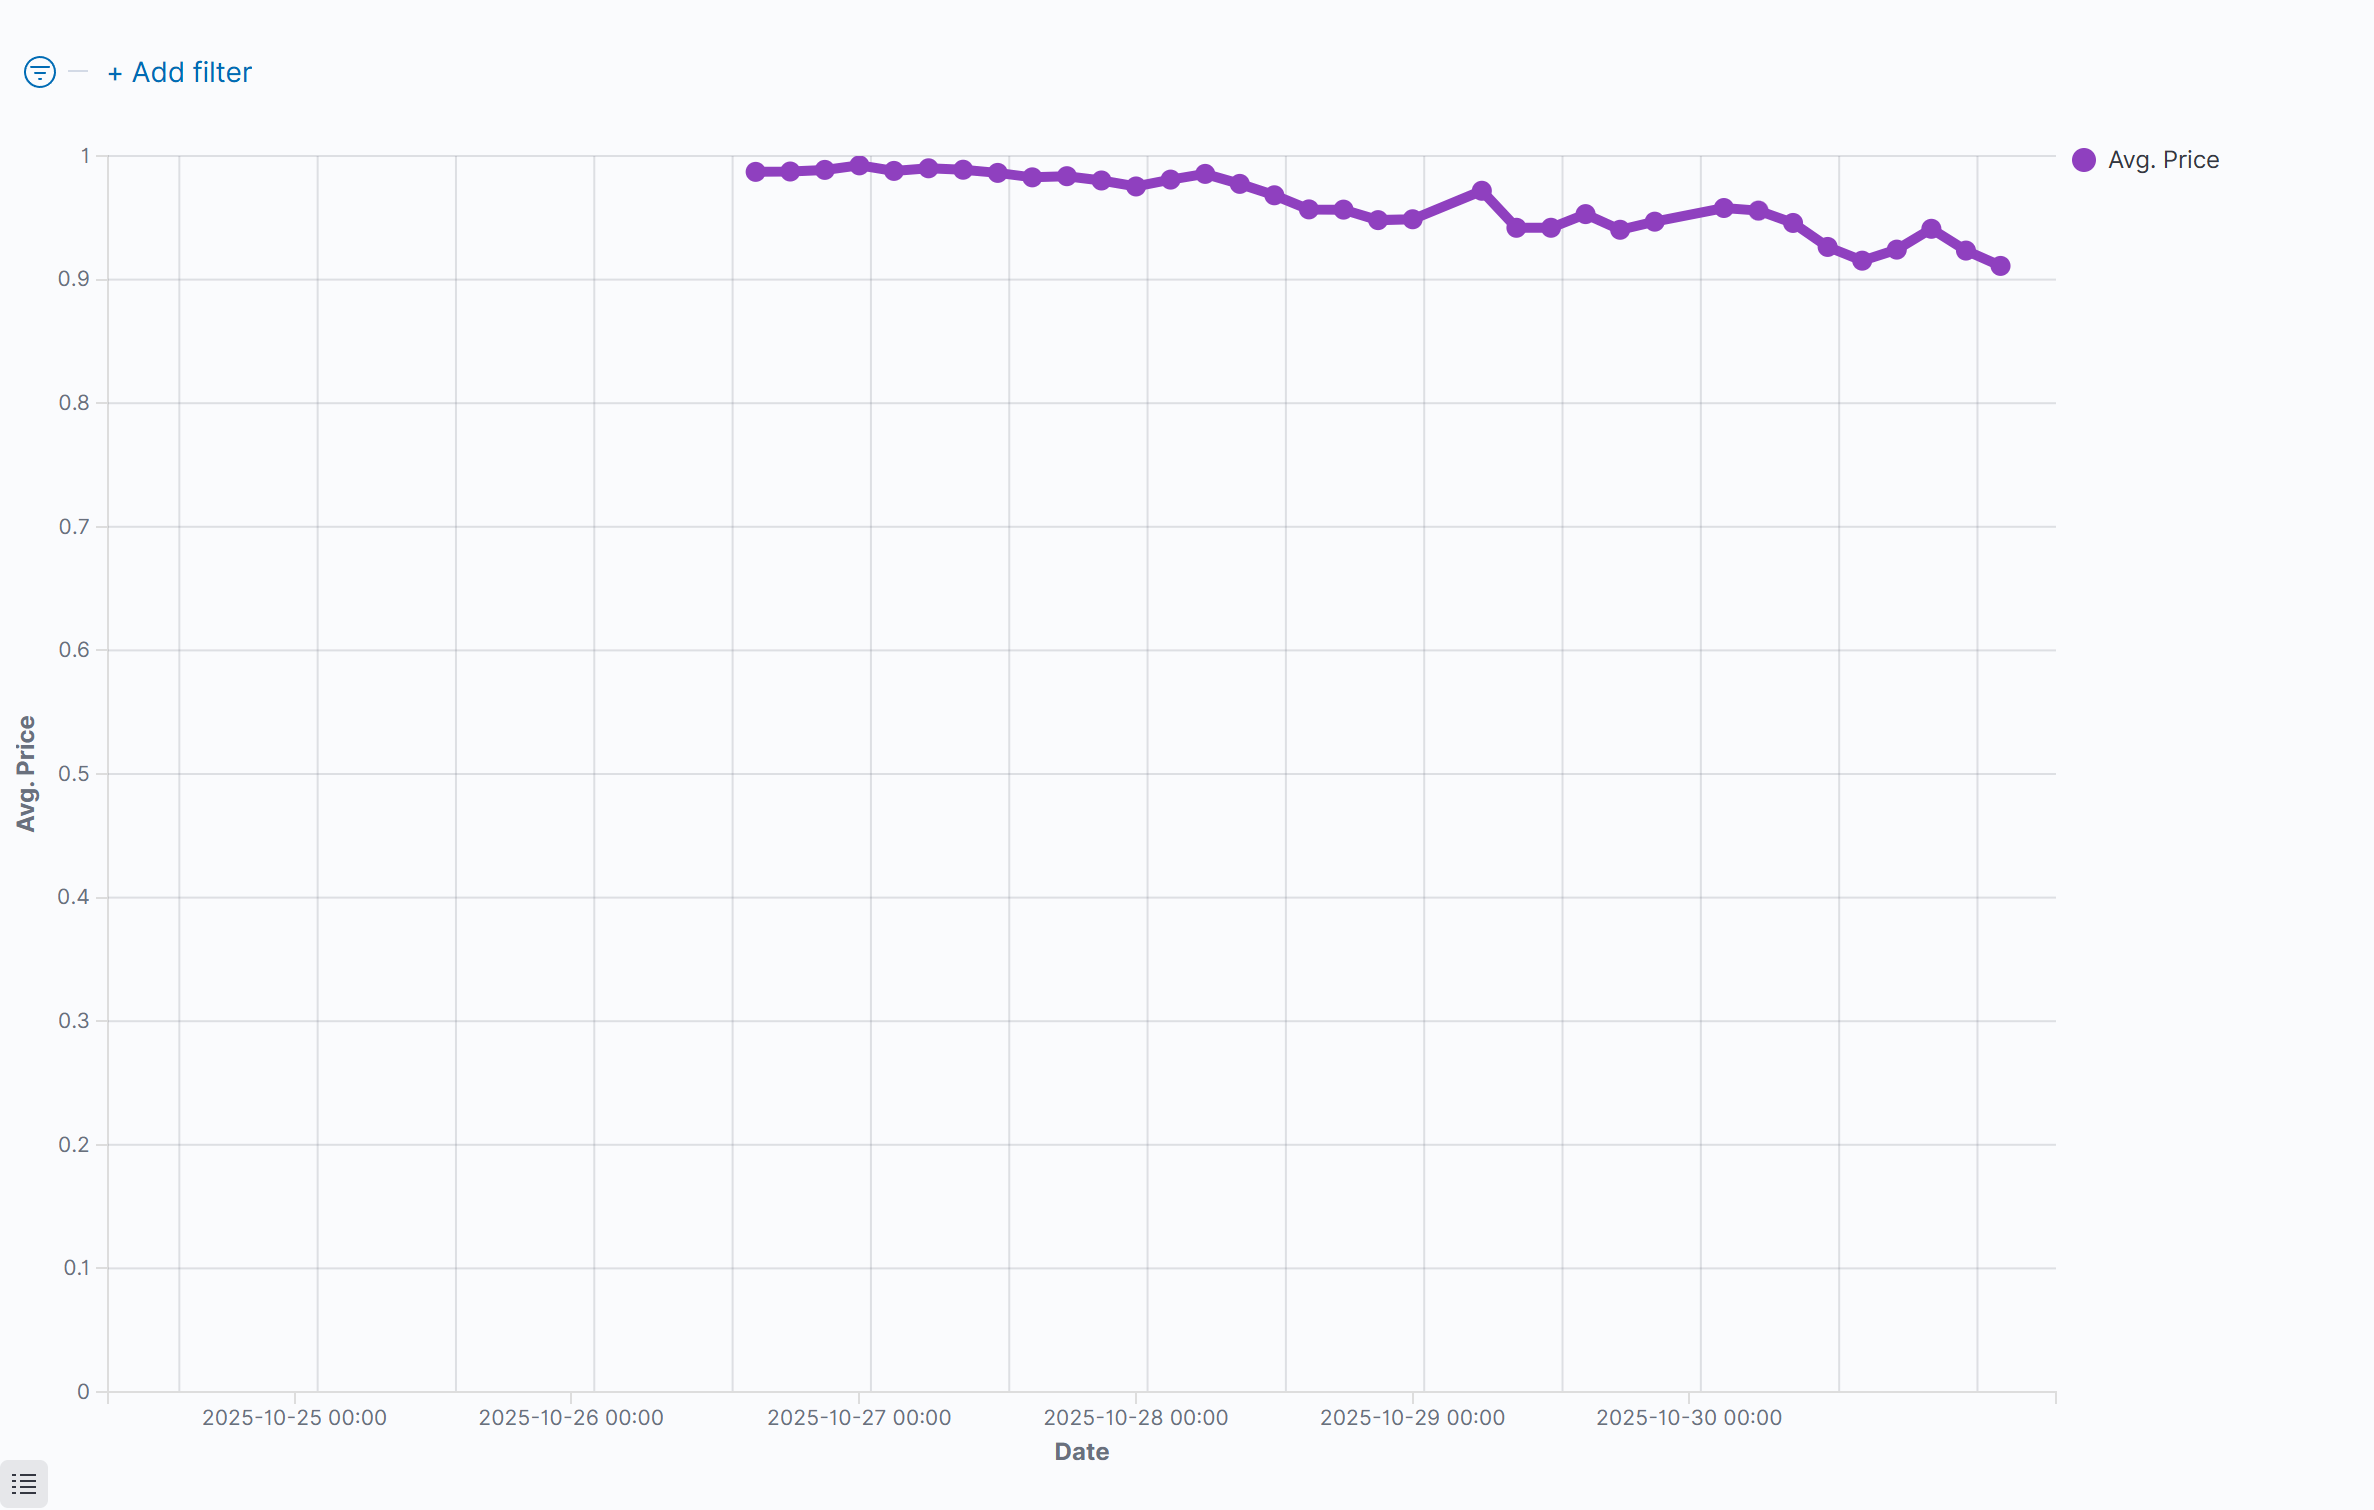Viewport: 2374px width, 1510px height.
Task: Click the 0.7 tick label on y-axis
Action: point(74,527)
